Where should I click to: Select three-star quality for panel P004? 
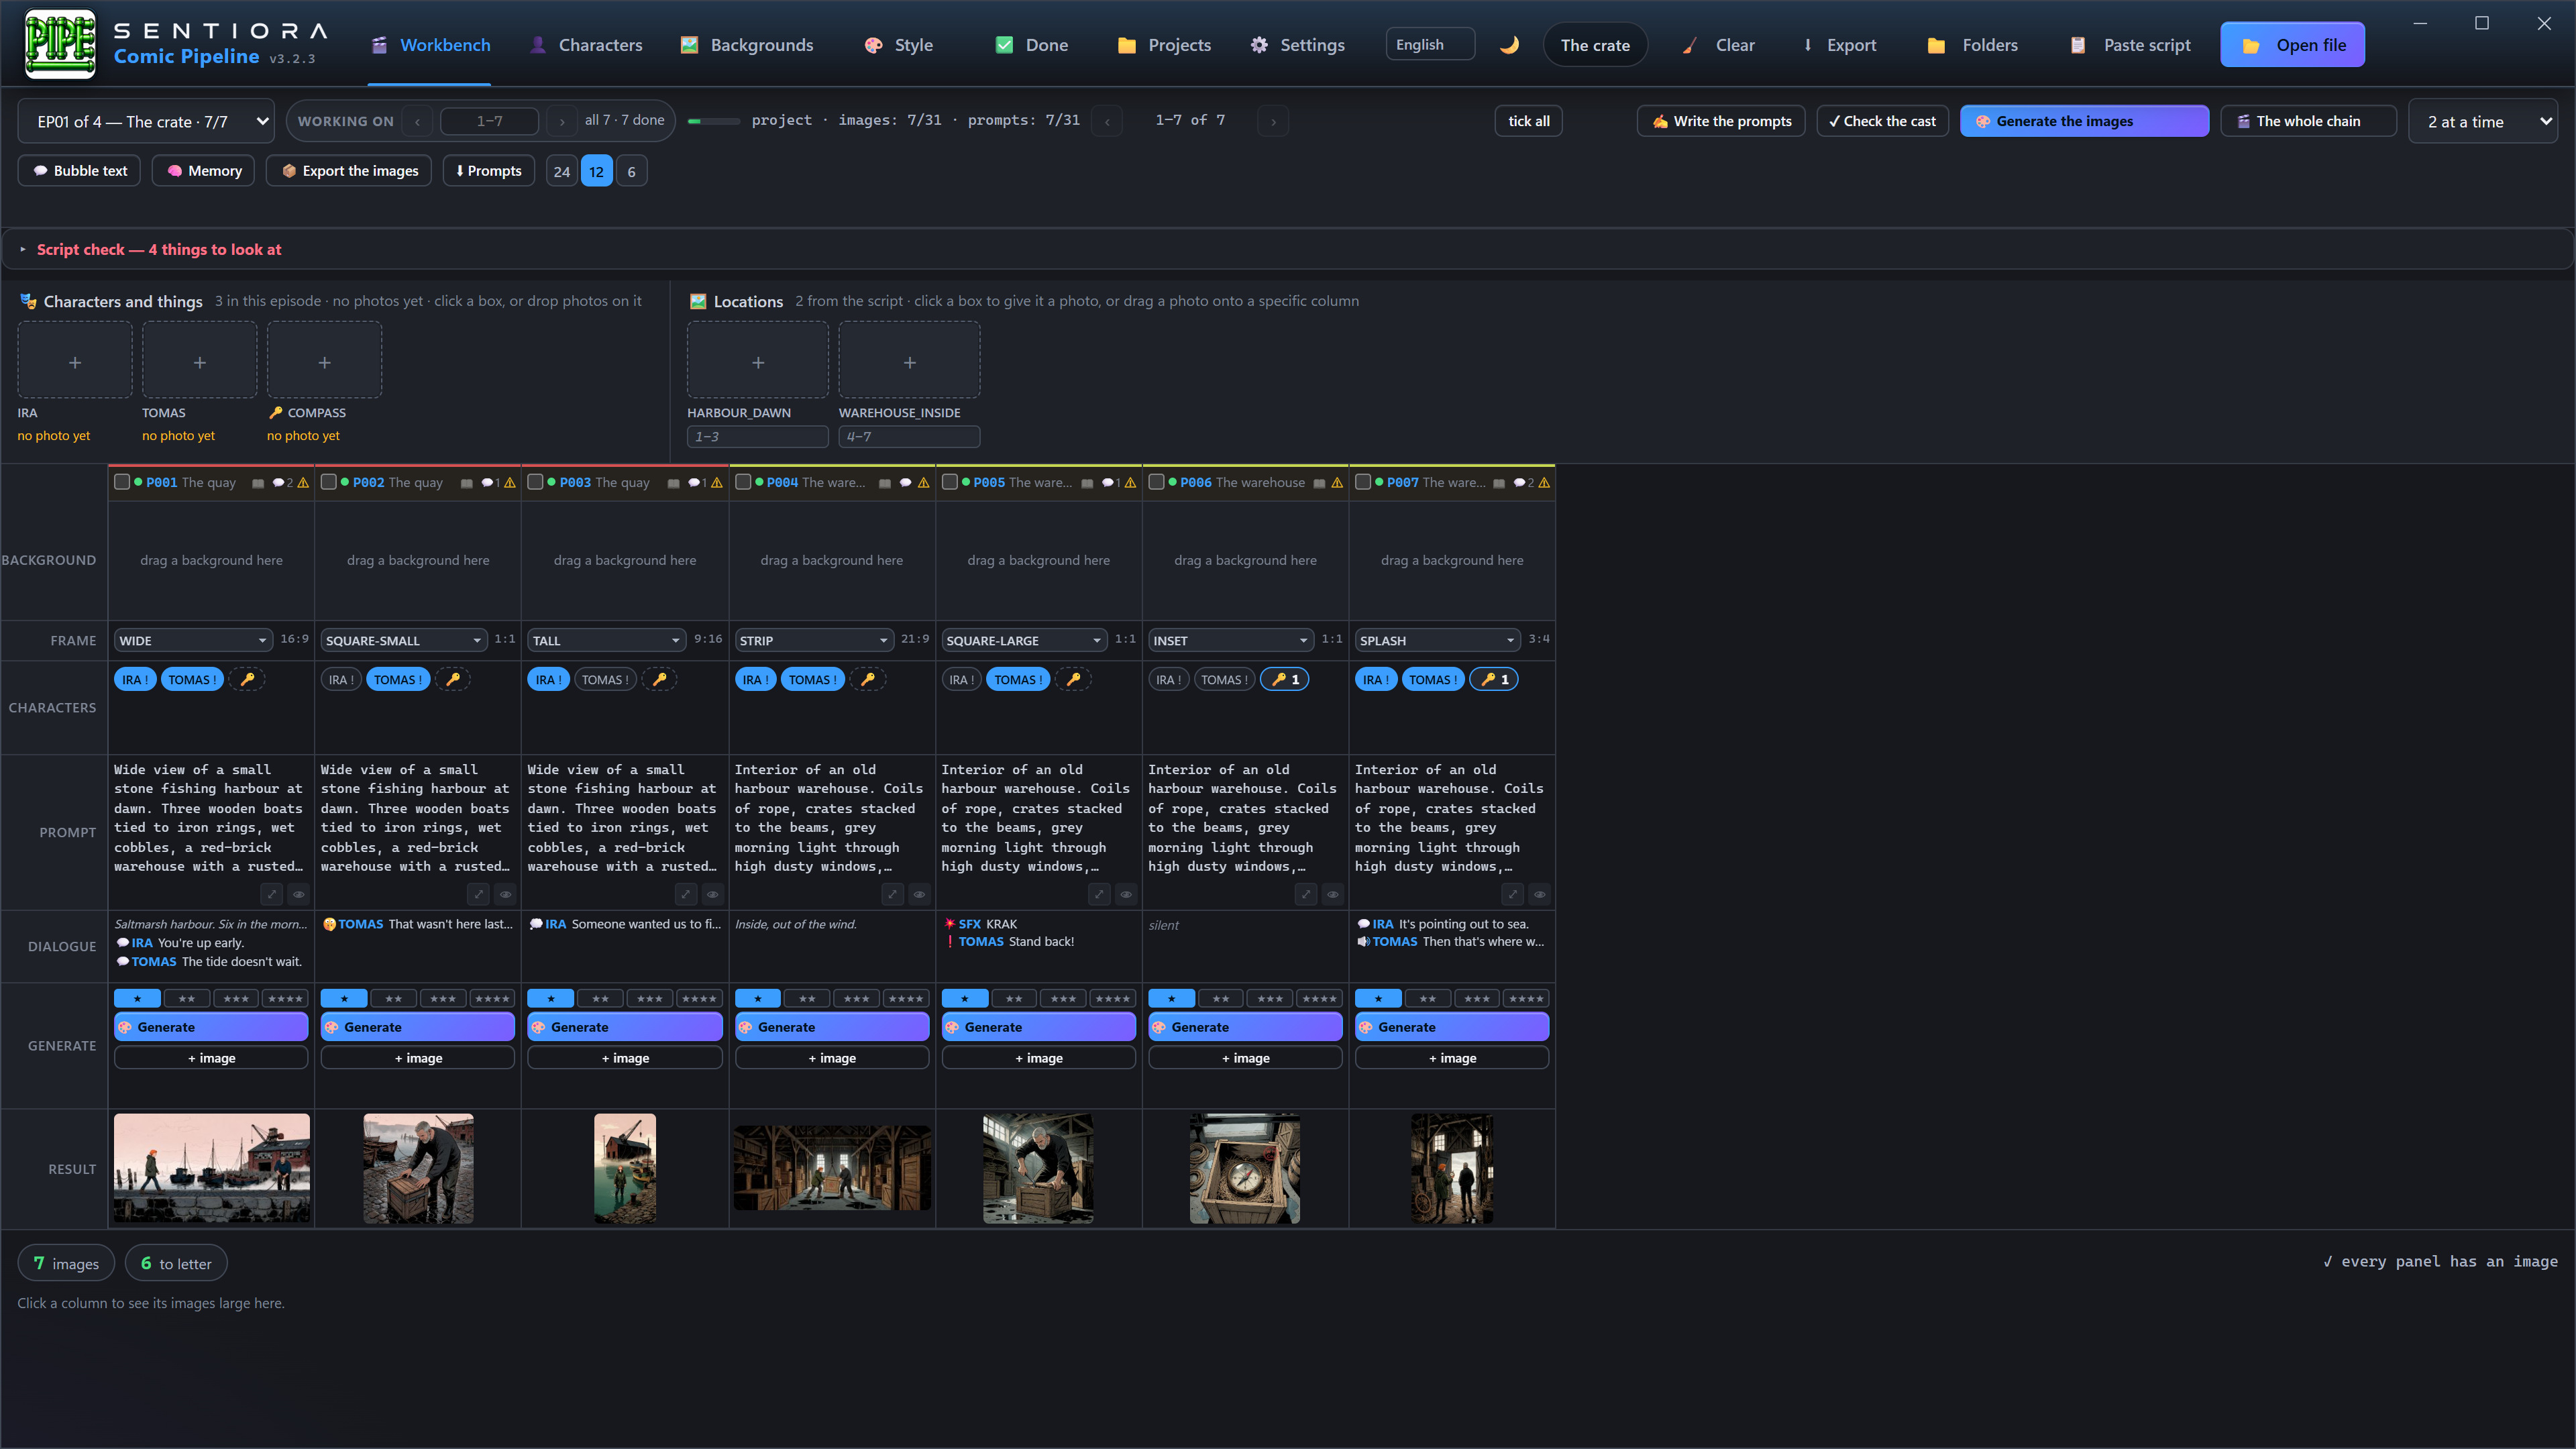pos(856,998)
